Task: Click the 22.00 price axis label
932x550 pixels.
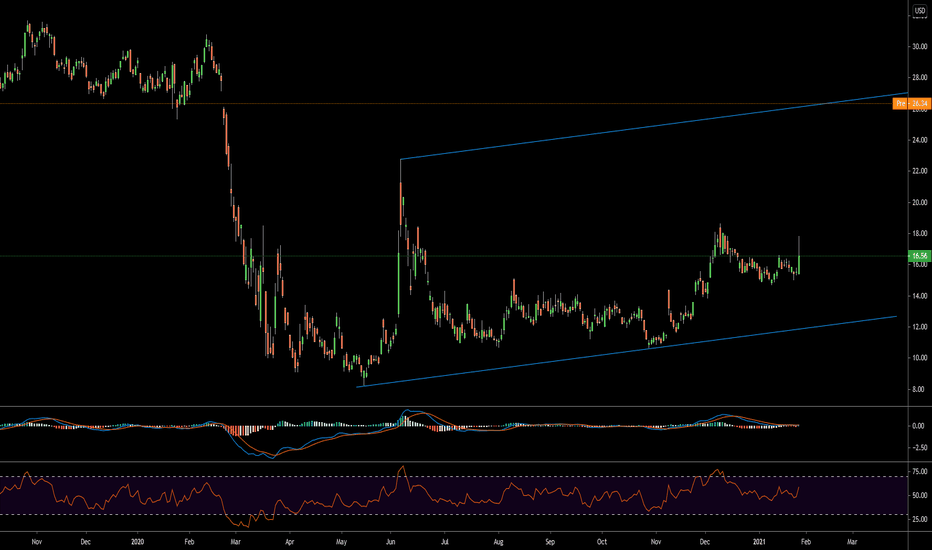Action: 920,171
